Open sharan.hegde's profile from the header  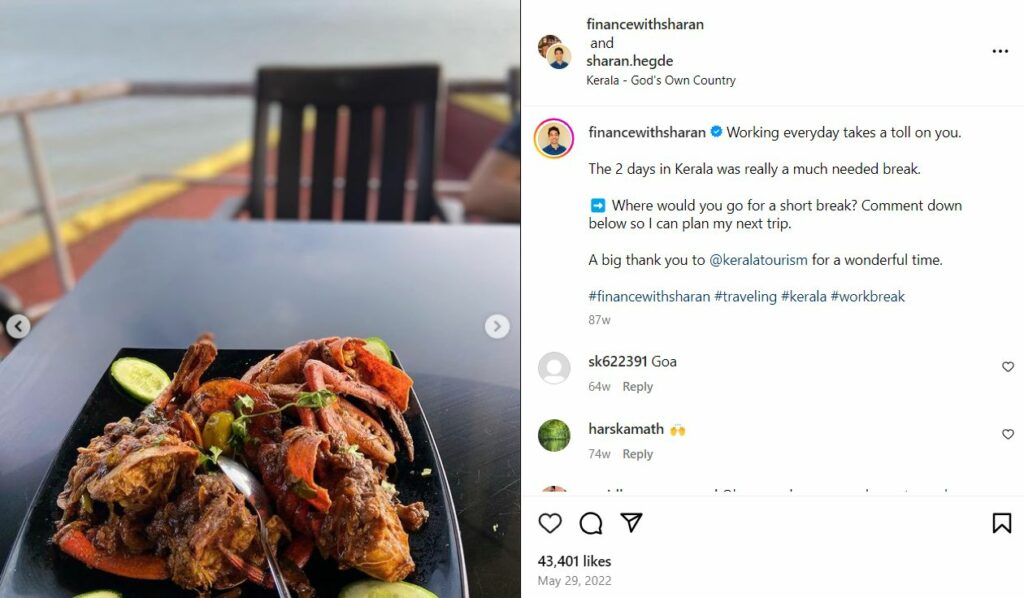coord(630,61)
